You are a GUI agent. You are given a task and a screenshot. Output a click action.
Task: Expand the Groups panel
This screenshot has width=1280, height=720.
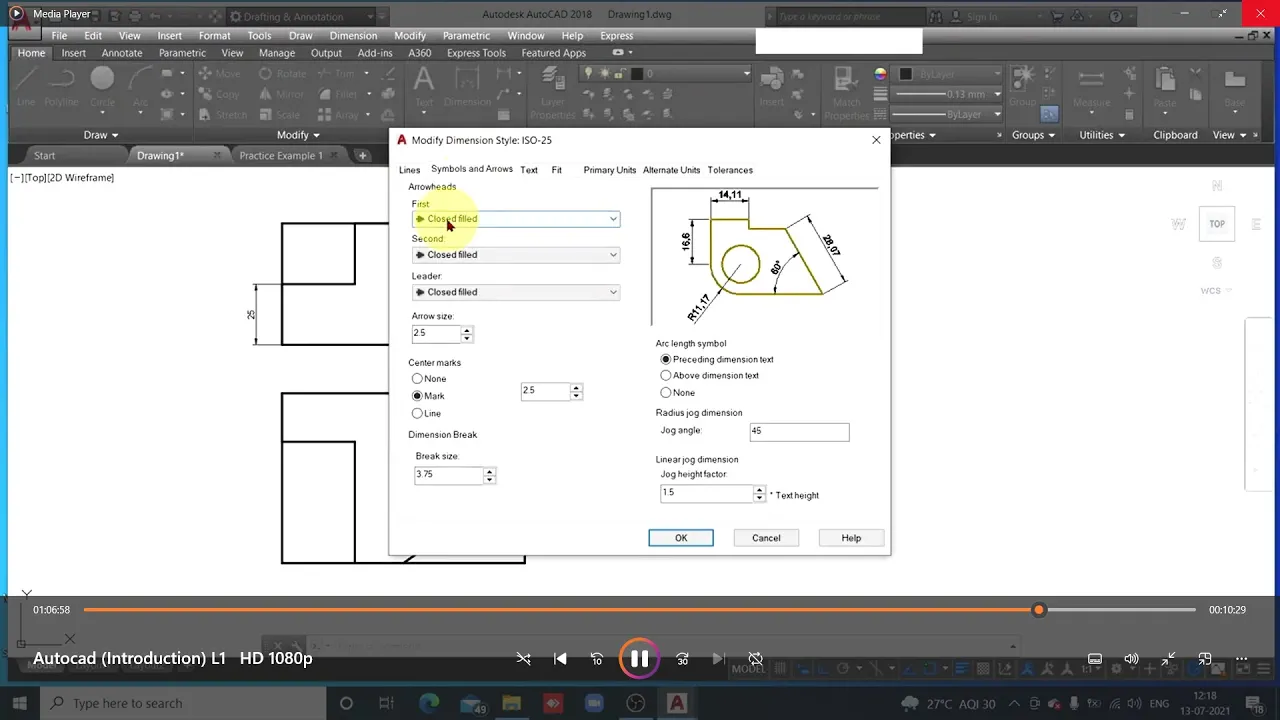[1034, 135]
